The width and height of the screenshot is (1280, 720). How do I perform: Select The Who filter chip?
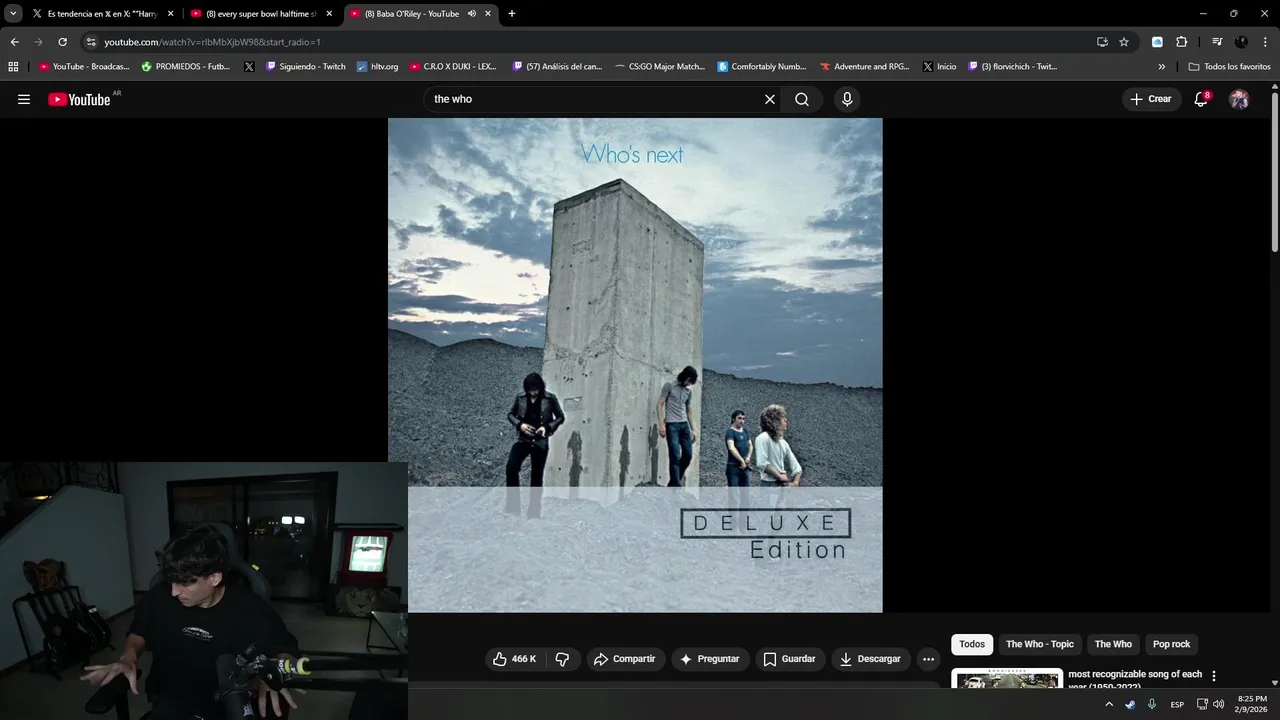point(1113,644)
